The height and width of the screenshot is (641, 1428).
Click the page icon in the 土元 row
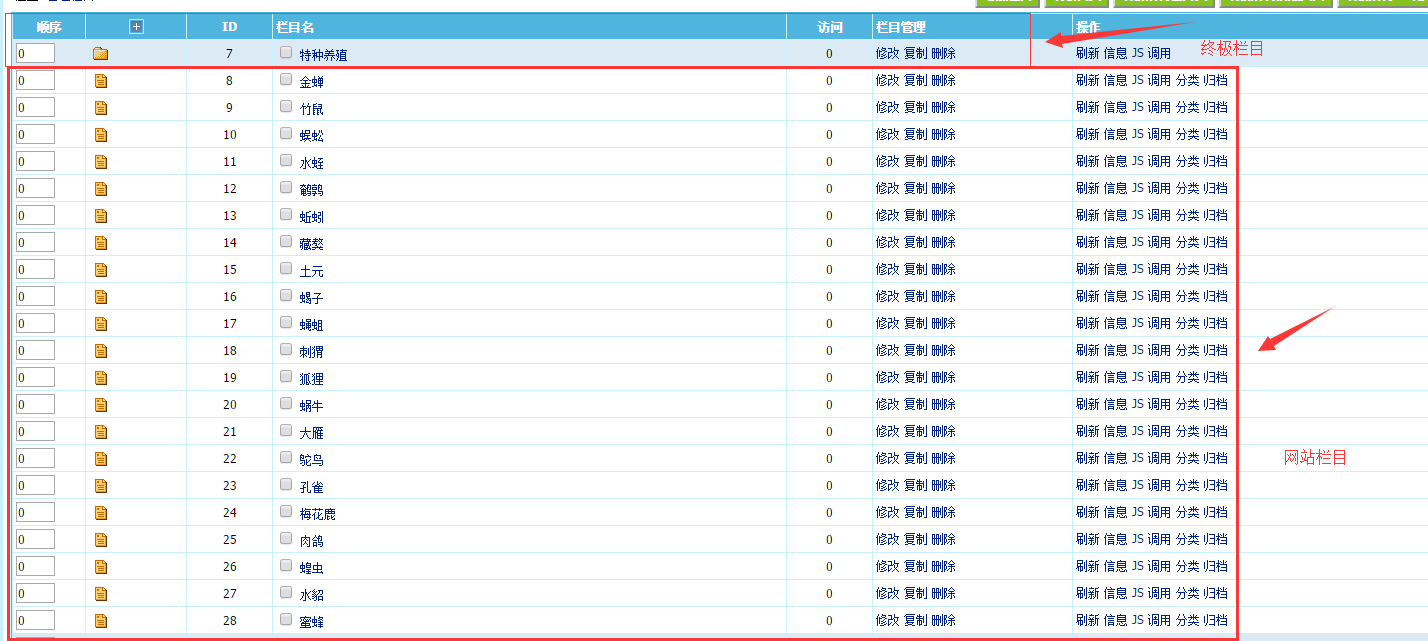(x=100, y=270)
